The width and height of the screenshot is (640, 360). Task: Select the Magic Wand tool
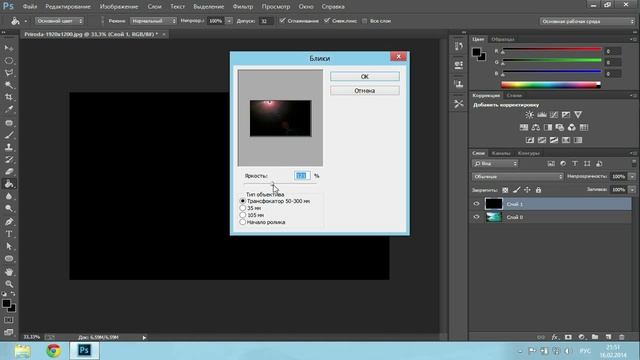[9, 85]
